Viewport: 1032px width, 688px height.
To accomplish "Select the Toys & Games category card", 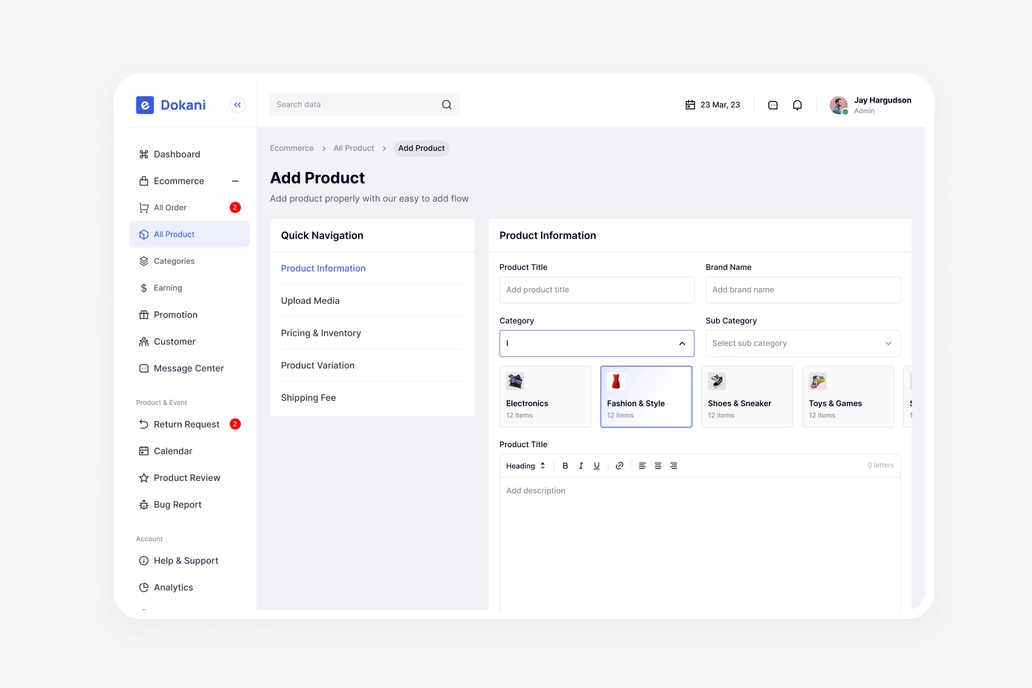I will tap(848, 397).
